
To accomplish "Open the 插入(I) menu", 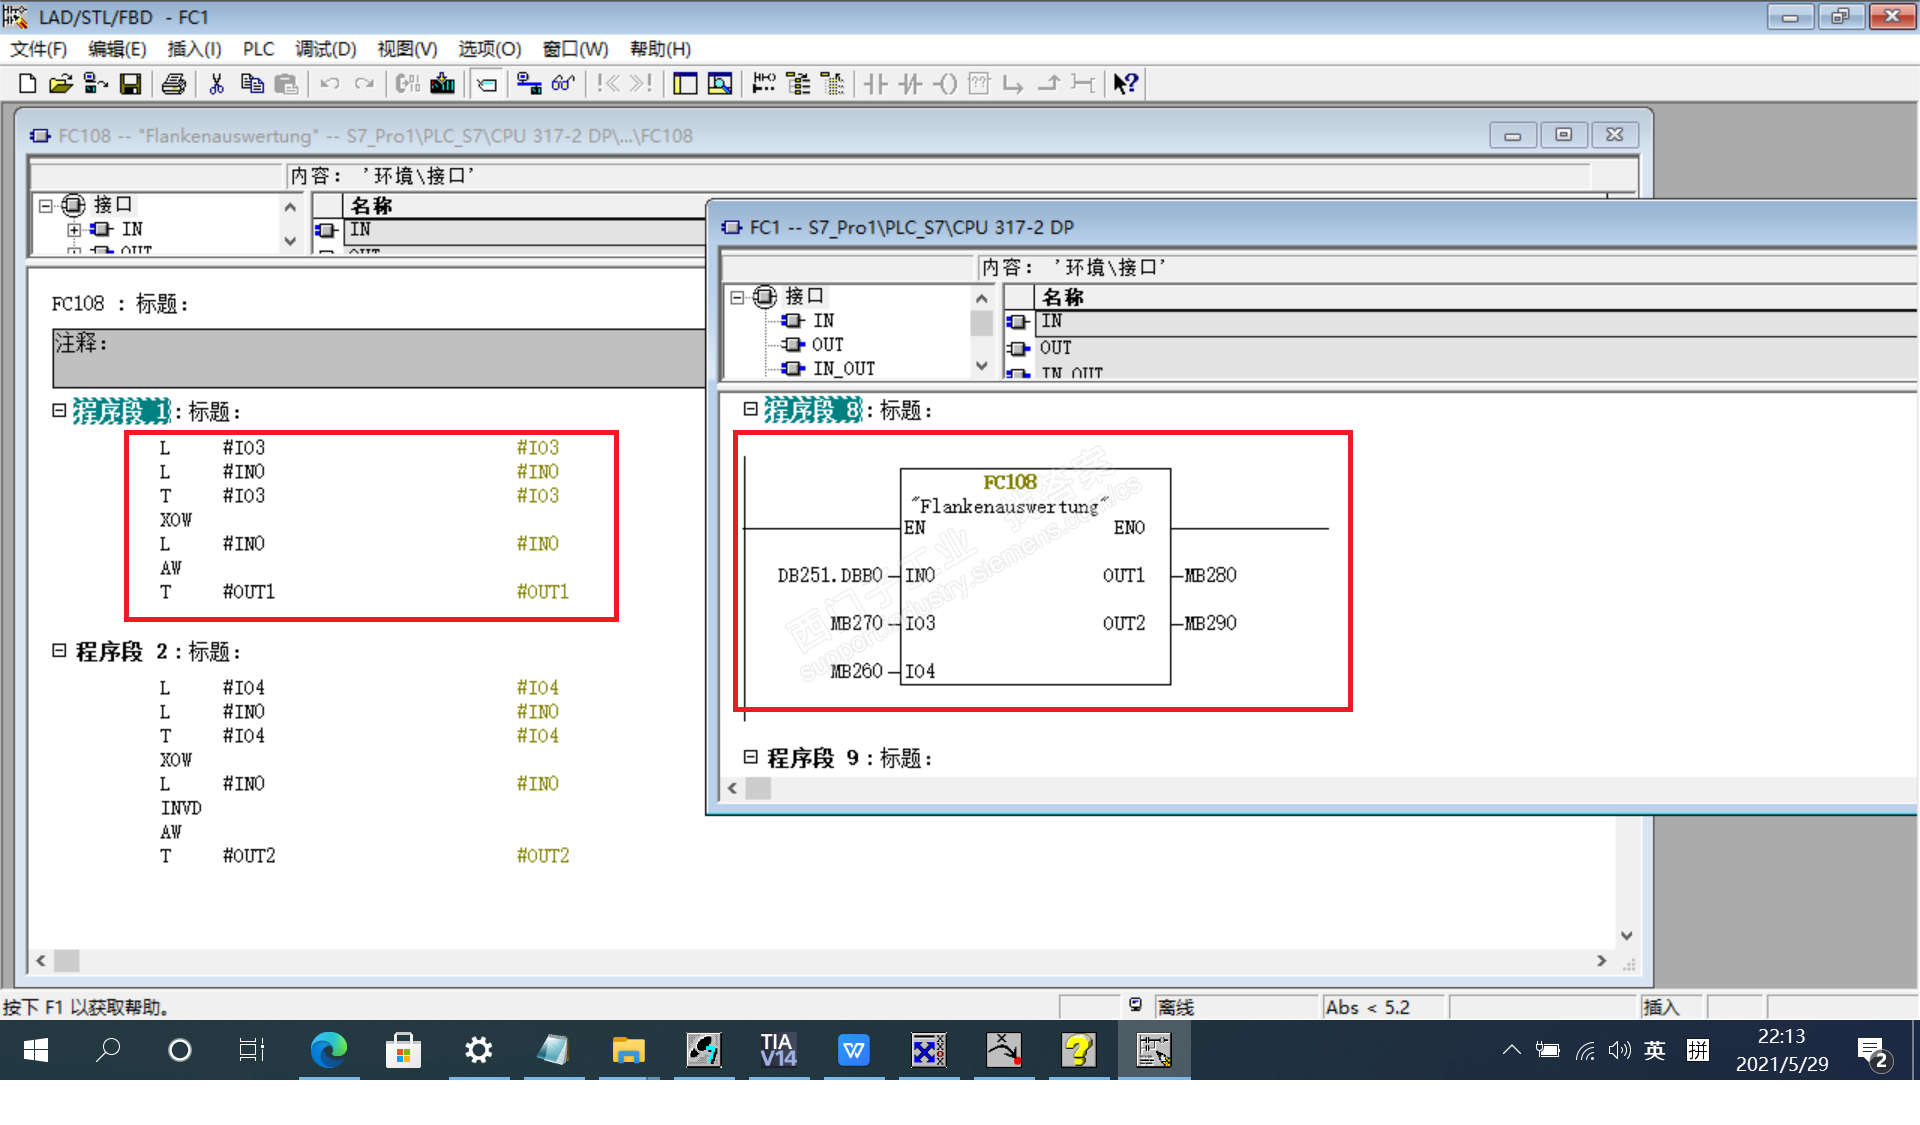I will pyautogui.click(x=194, y=49).
